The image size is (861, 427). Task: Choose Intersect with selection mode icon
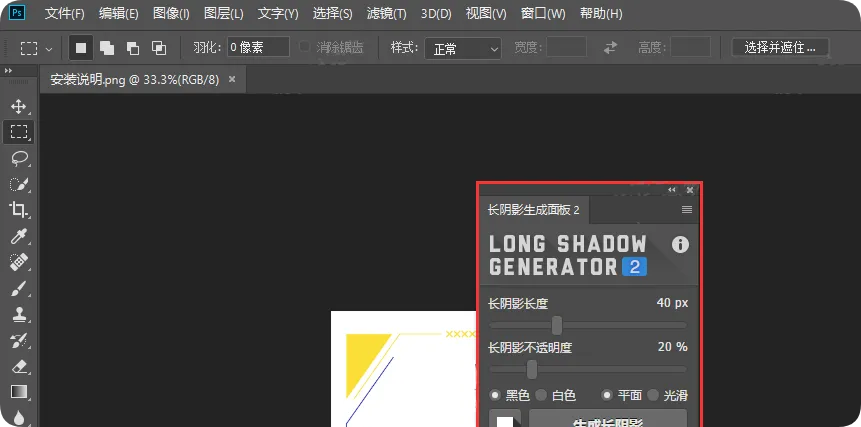point(159,48)
